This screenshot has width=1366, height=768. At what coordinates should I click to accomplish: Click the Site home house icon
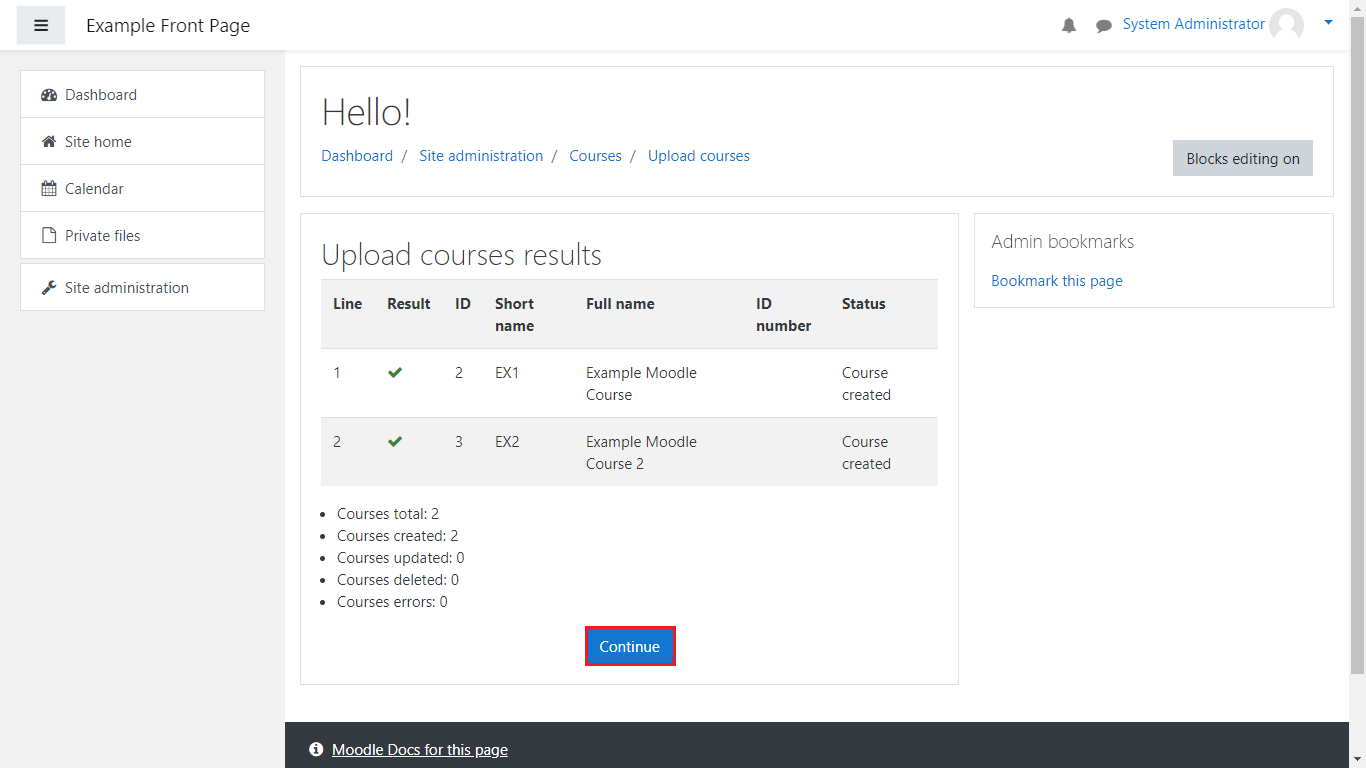click(x=49, y=142)
